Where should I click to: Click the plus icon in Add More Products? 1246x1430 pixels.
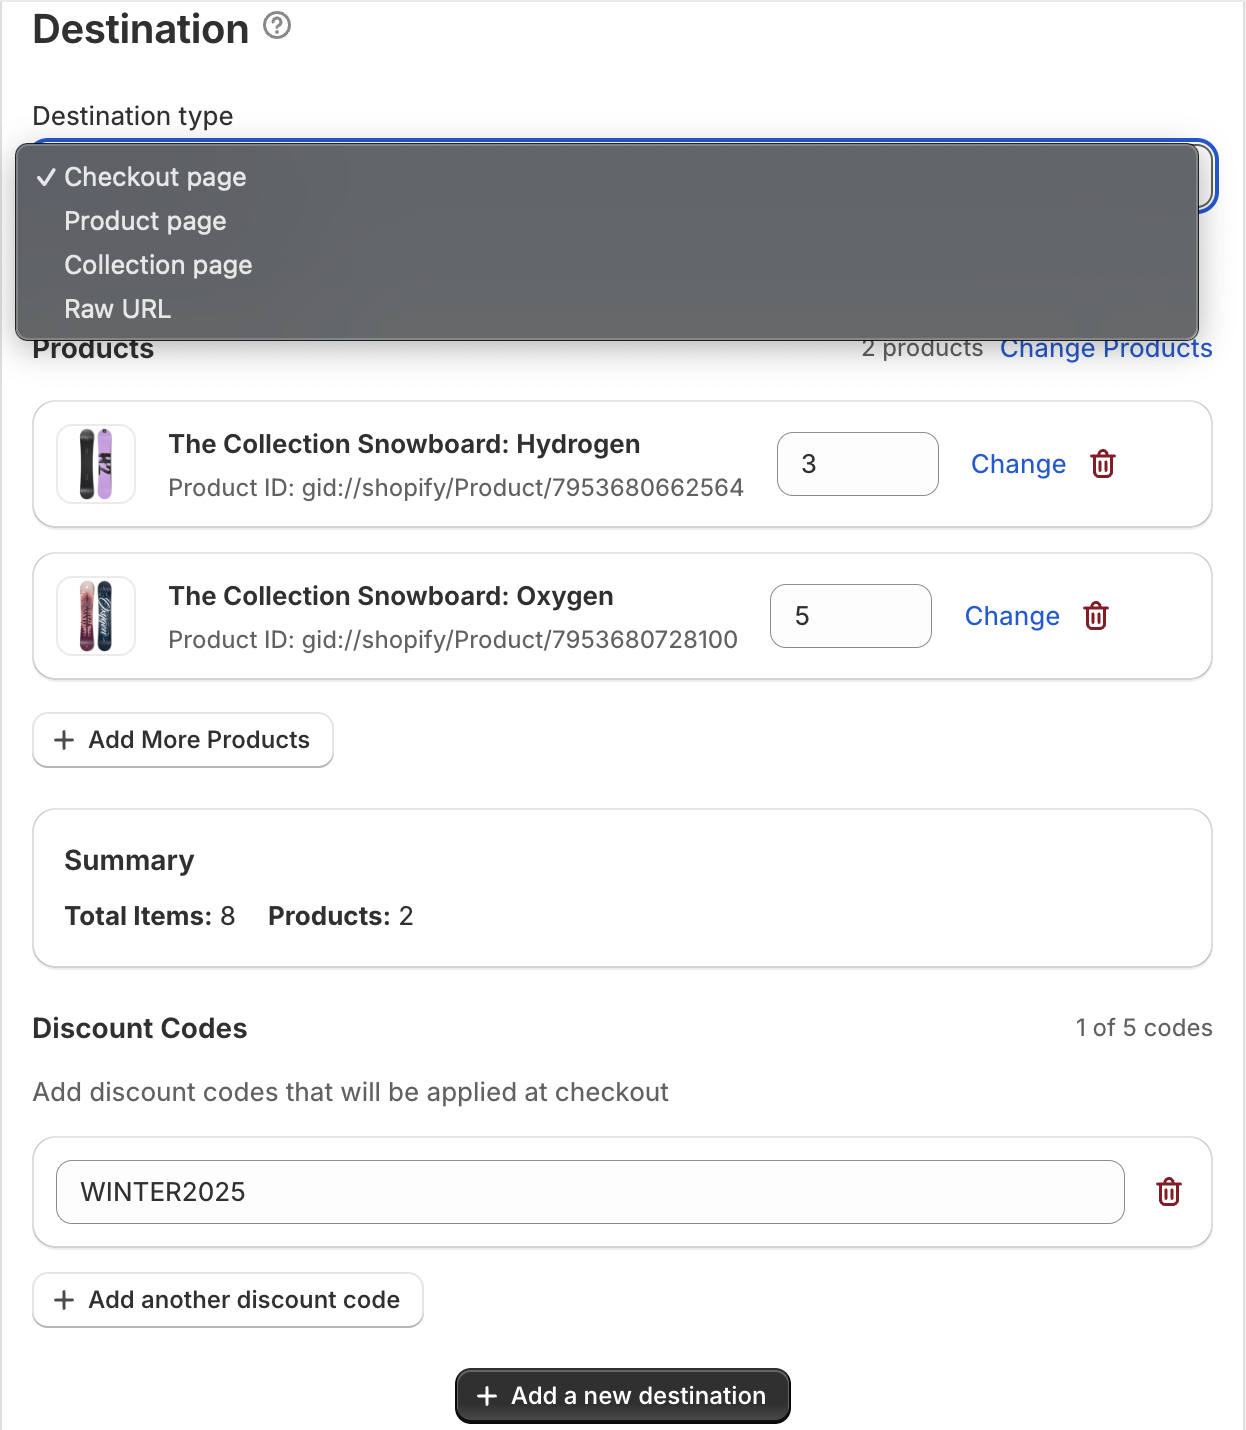64,740
